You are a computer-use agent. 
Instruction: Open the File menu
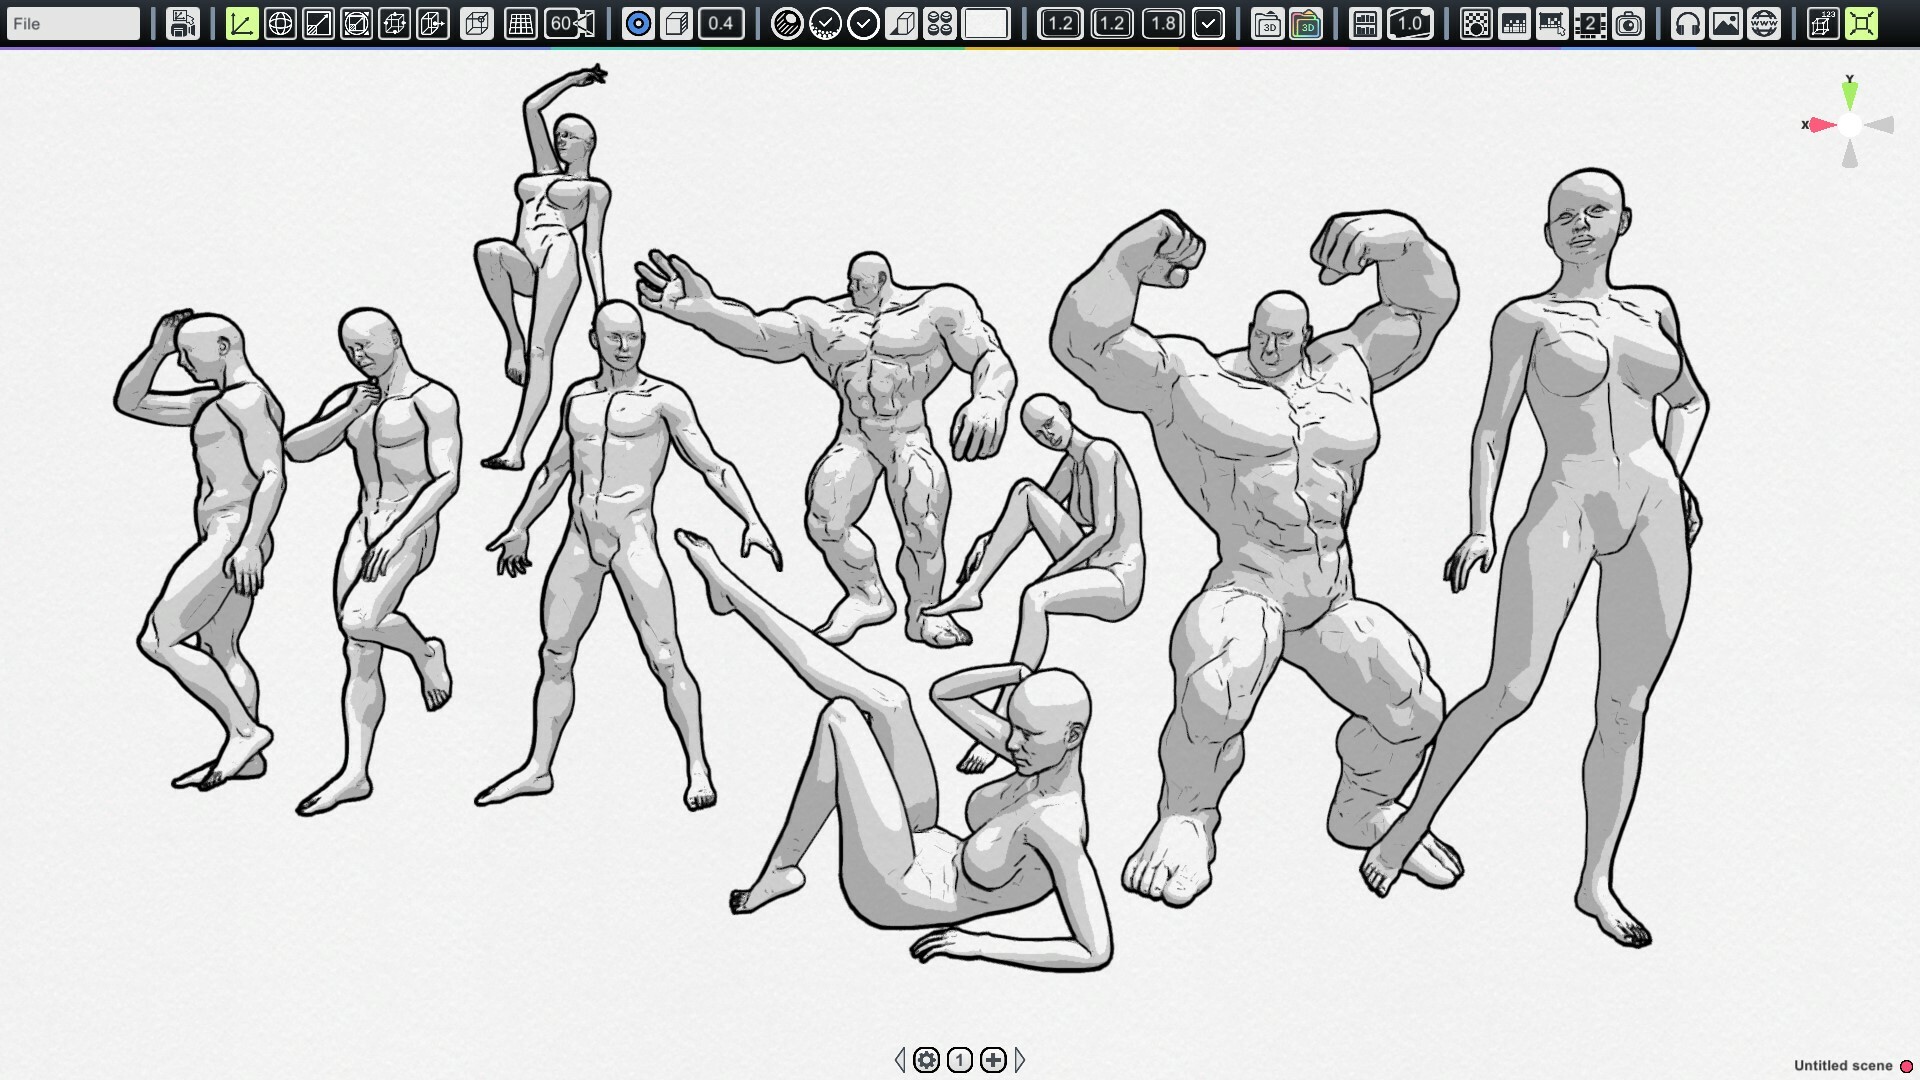(72, 22)
